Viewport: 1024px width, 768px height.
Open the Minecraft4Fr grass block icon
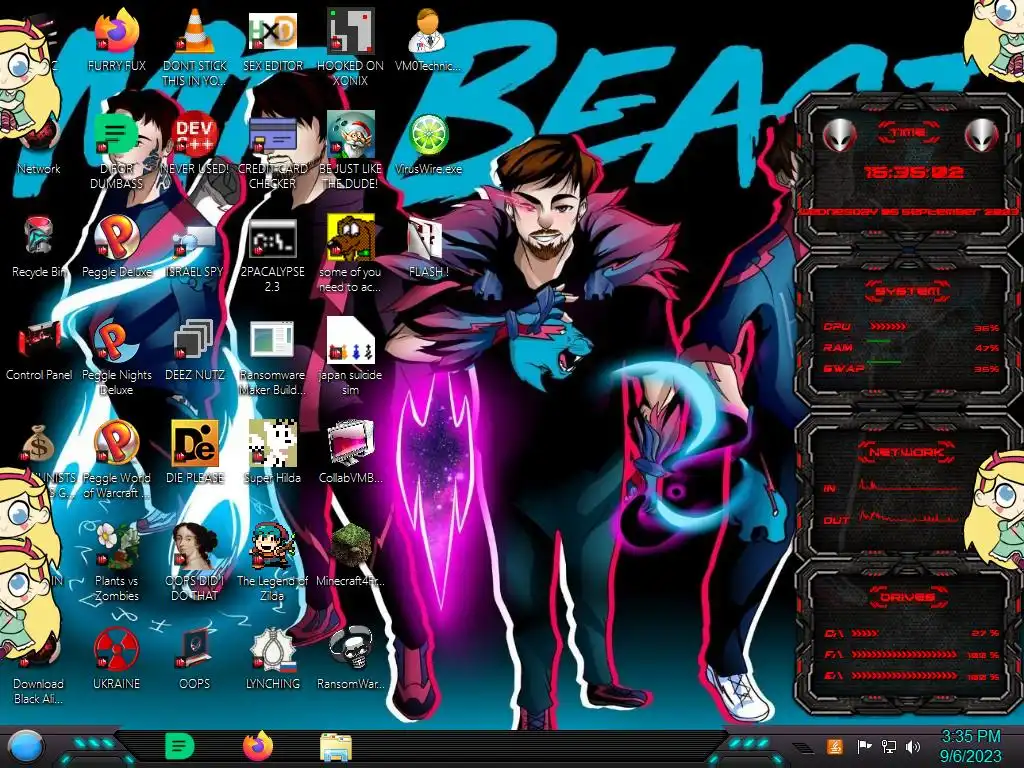point(351,546)
